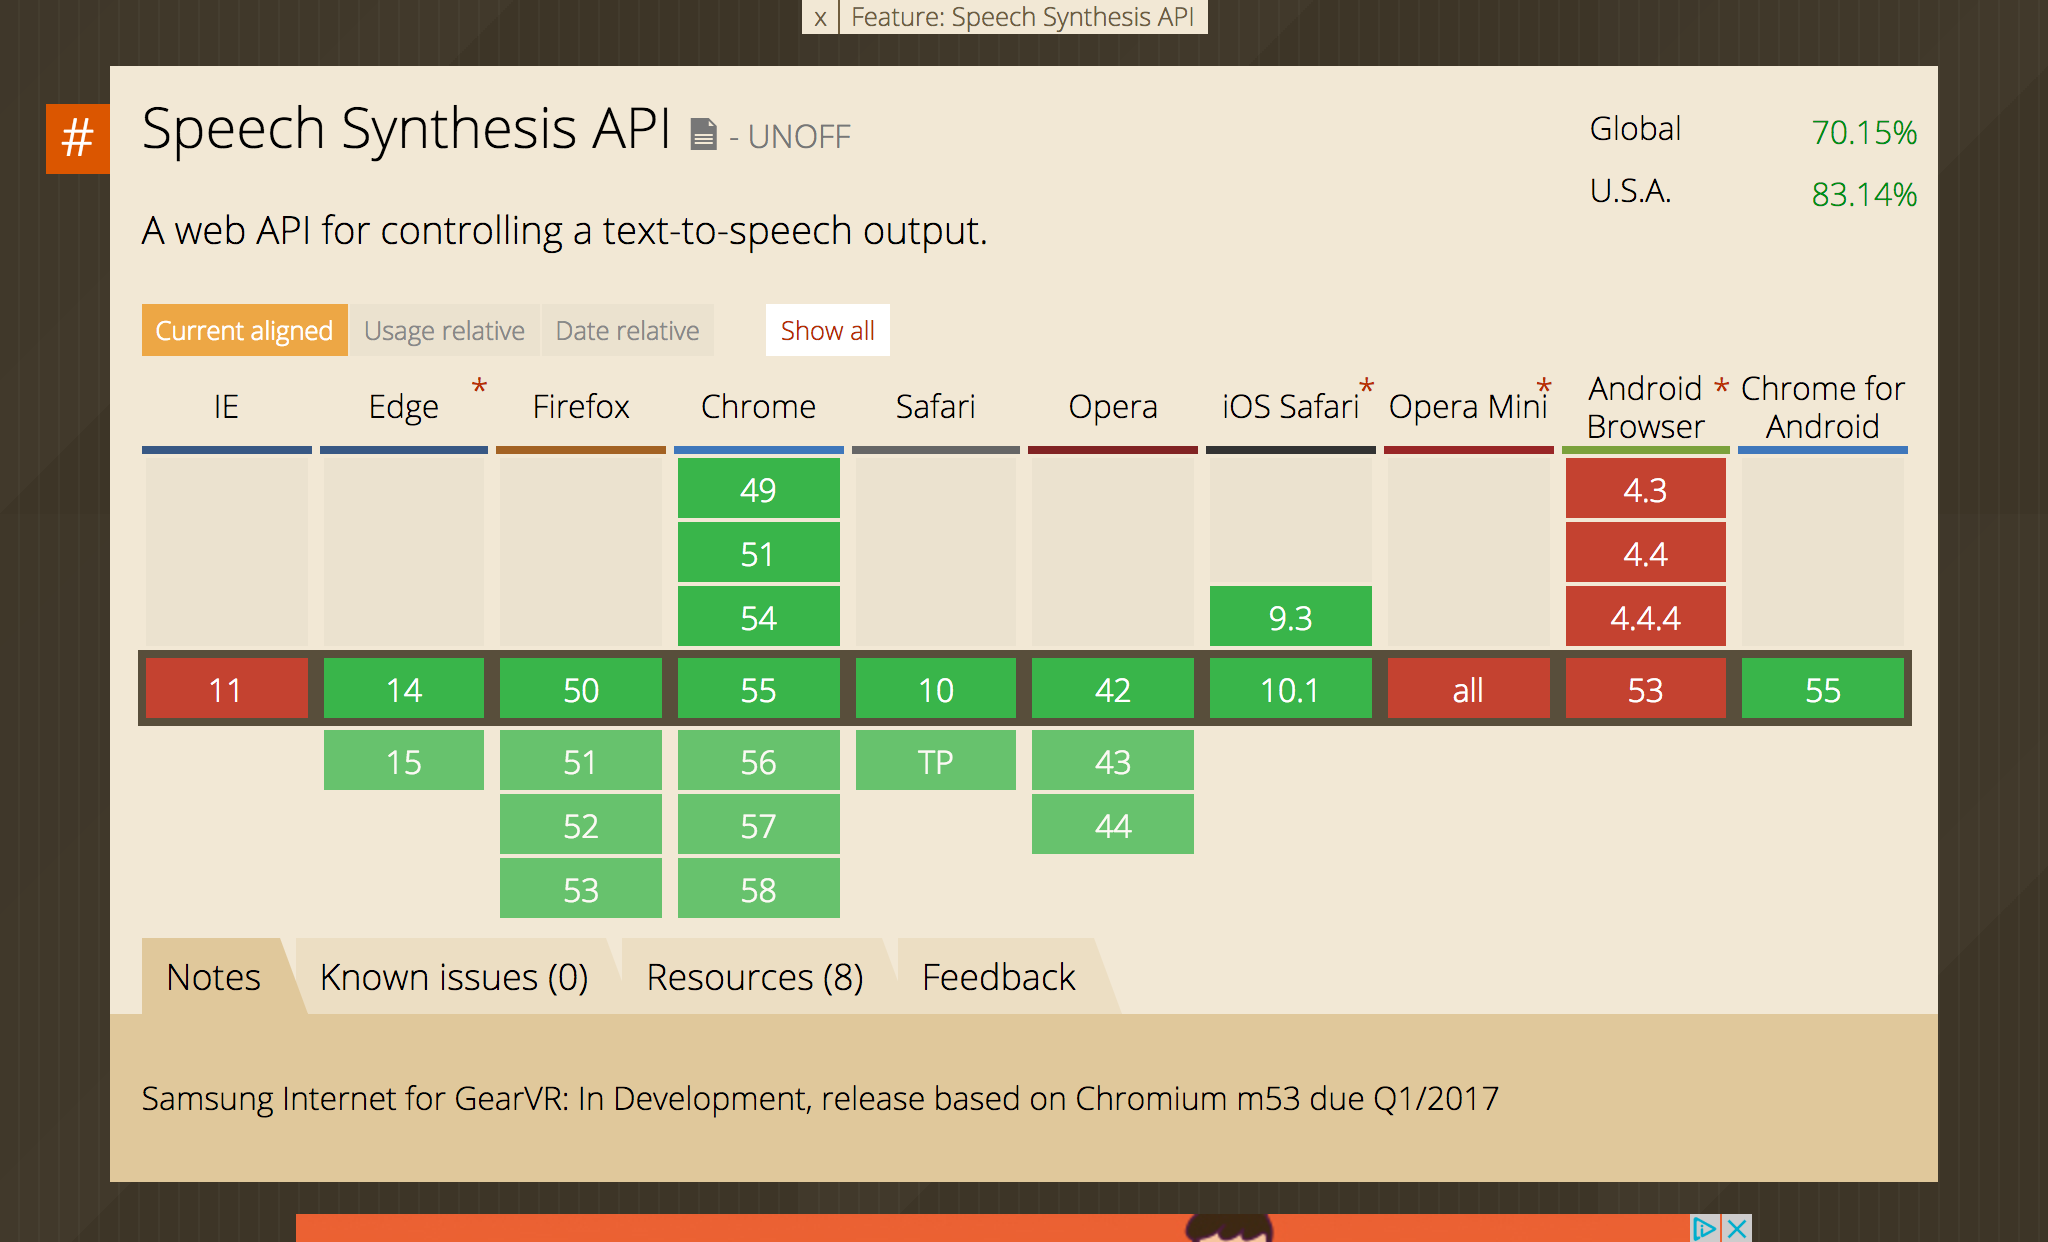The image size is (2048, 1242).
Task: Select Chrome version 49 cell
Action: [758, 489]
